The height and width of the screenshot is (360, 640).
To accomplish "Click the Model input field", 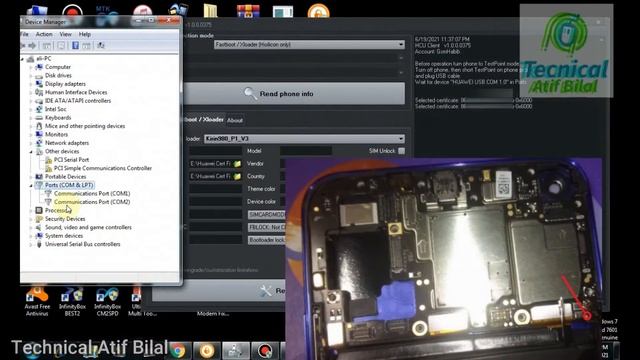I will pos(306,151).
